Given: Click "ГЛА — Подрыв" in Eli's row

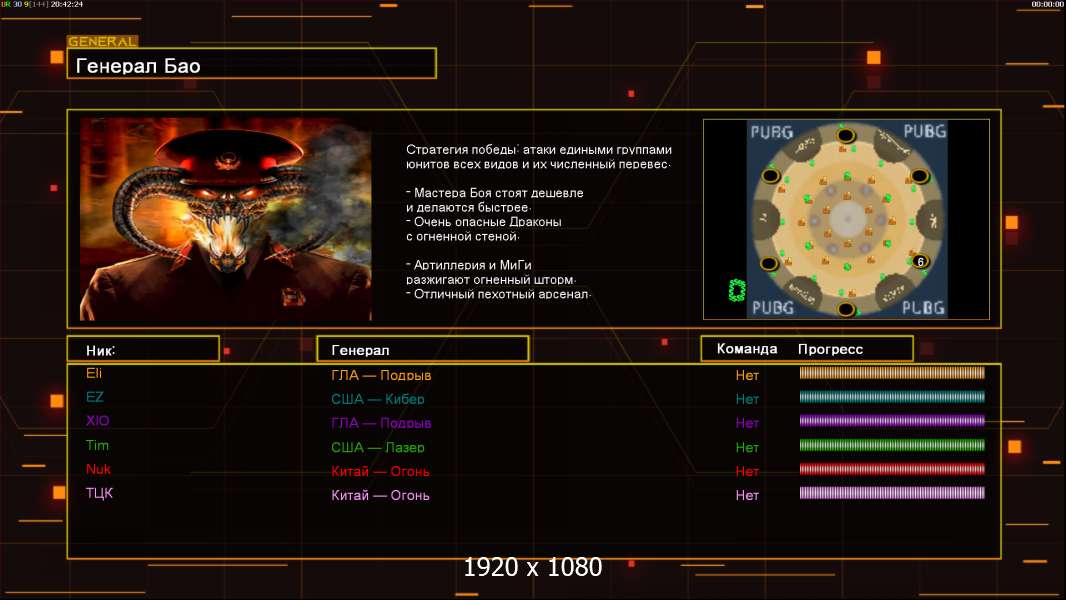Looking at the screenshot, I should tap(381, 375).
